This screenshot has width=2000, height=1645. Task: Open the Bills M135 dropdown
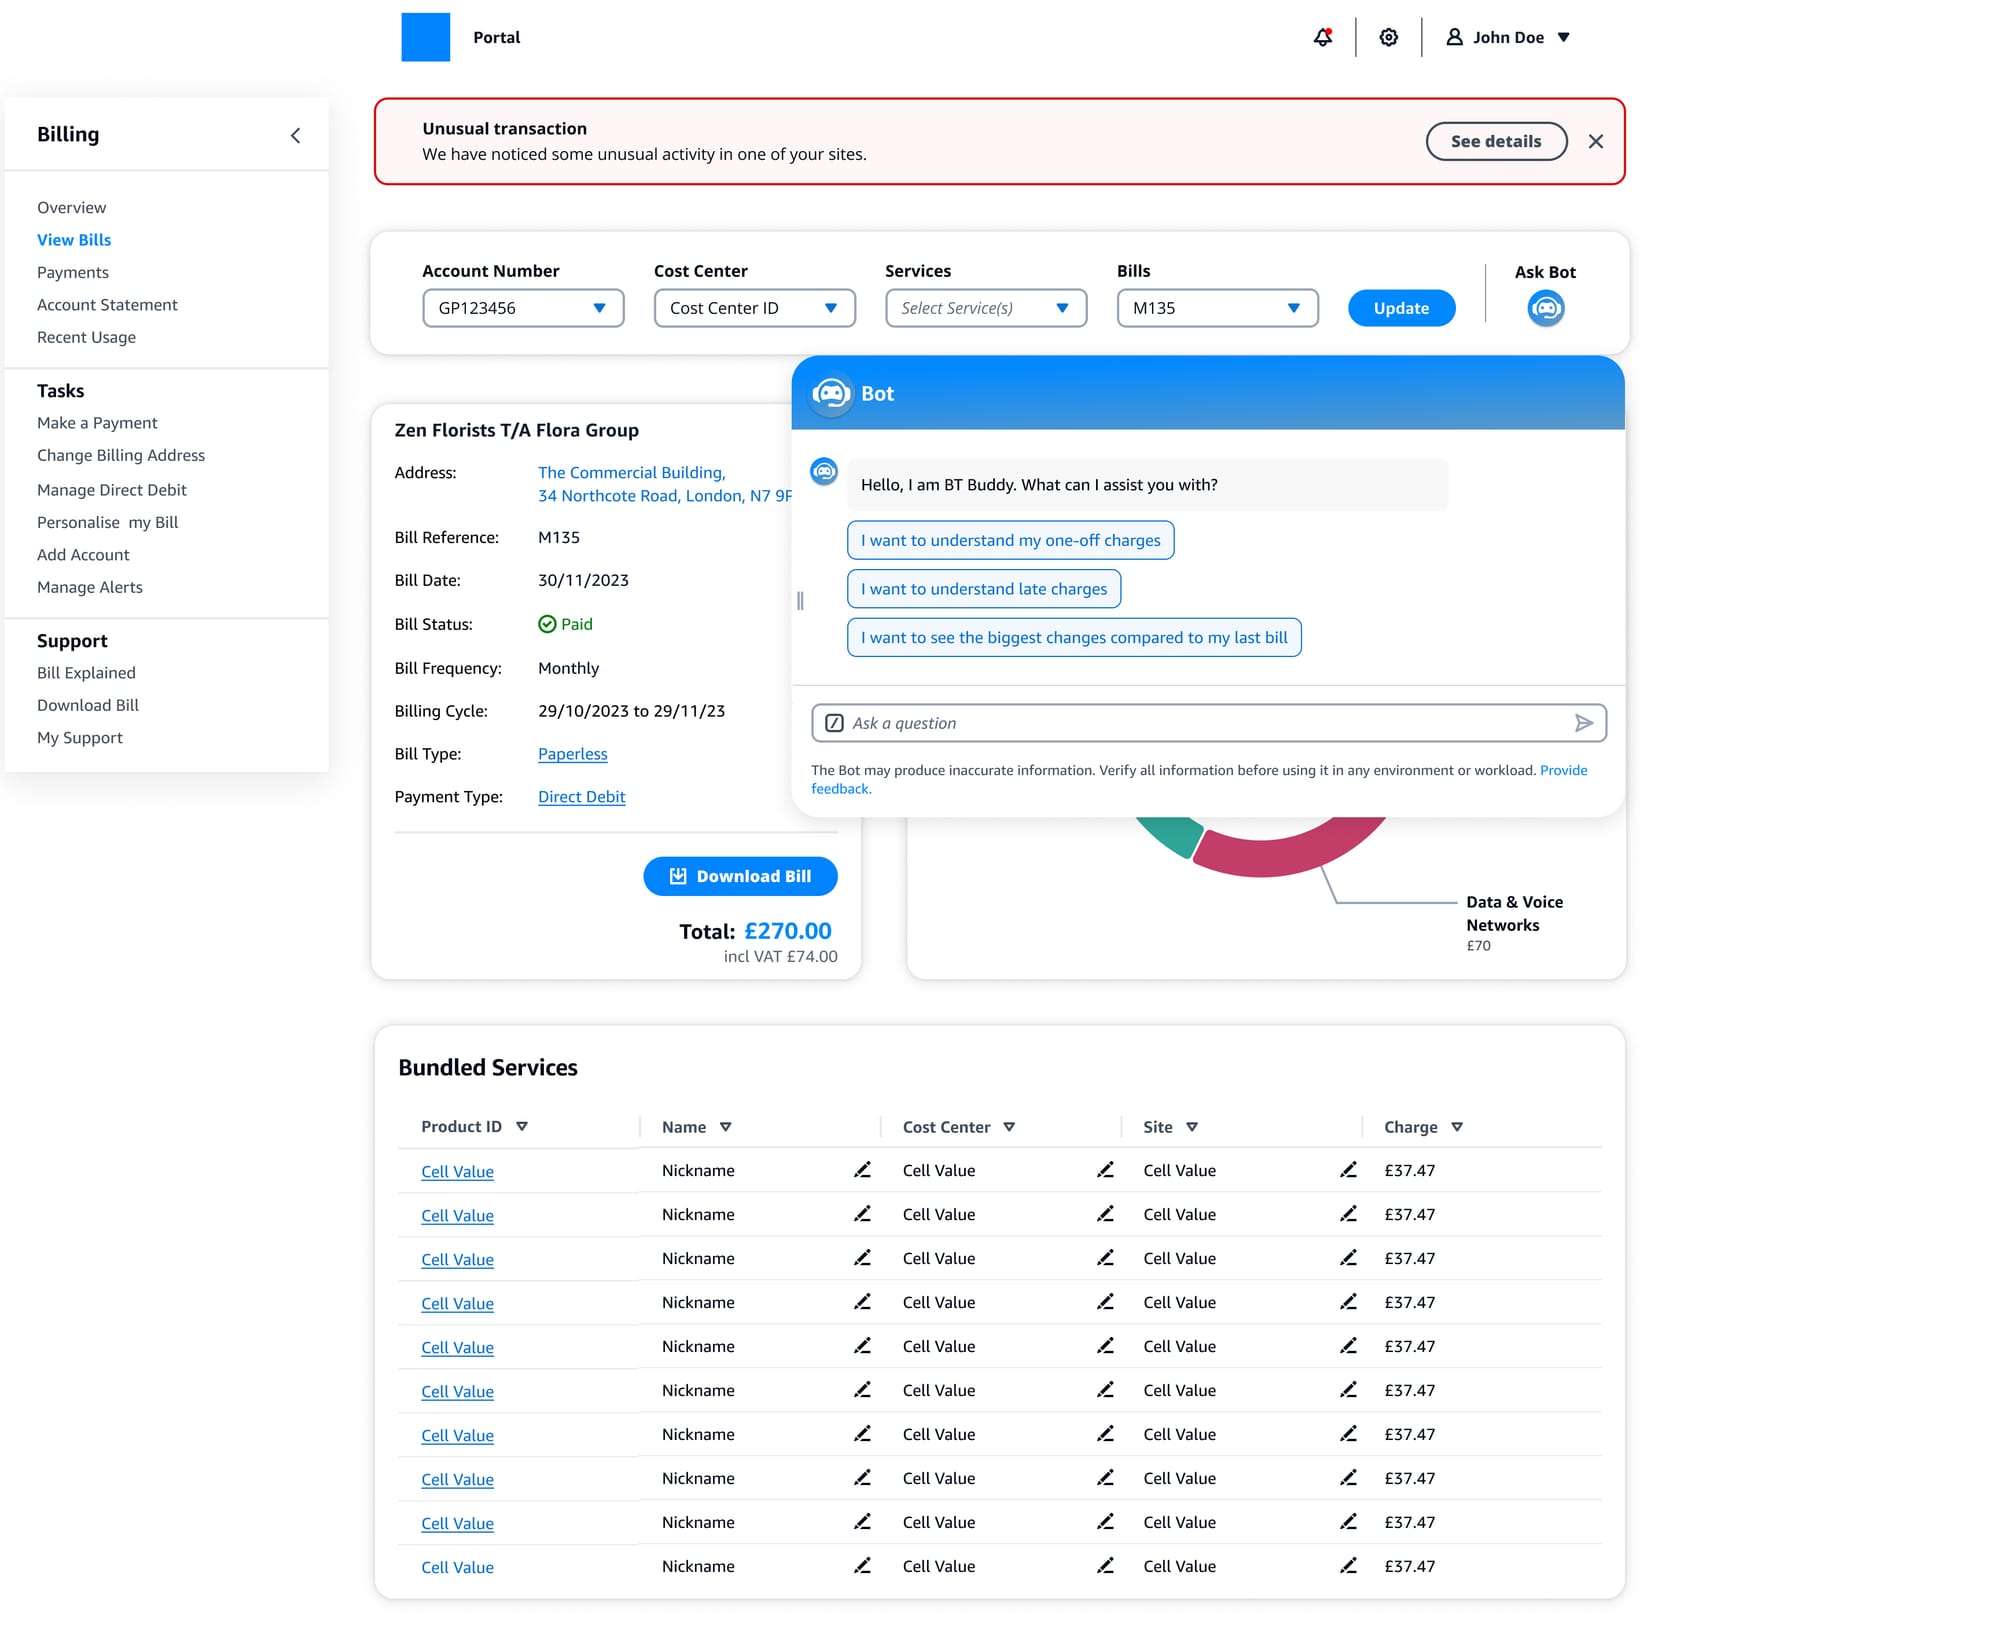click(x=1217, y=308)
